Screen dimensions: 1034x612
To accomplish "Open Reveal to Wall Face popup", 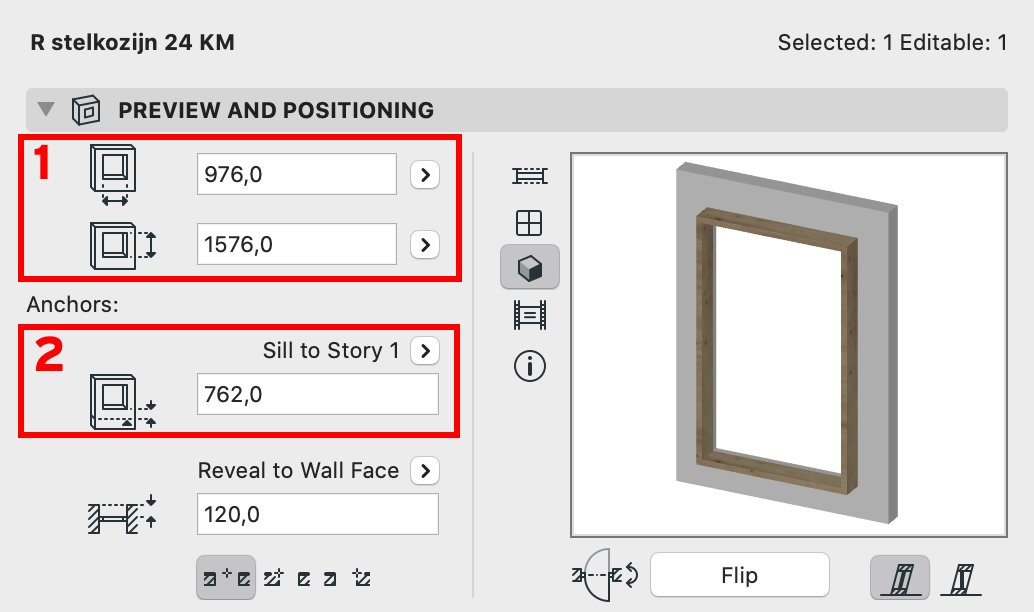I will [425, 471].
